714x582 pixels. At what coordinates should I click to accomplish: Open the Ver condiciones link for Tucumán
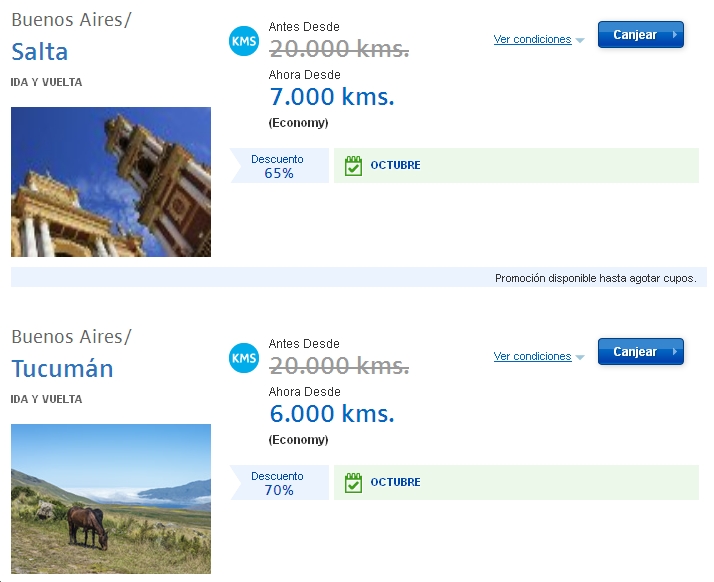pos(532,357)
